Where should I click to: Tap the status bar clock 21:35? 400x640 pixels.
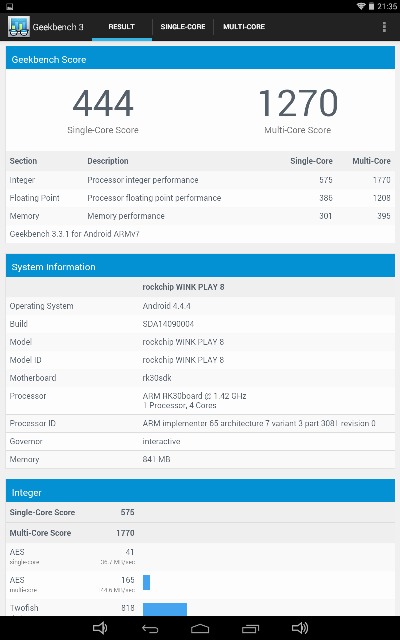coord(387,6)
